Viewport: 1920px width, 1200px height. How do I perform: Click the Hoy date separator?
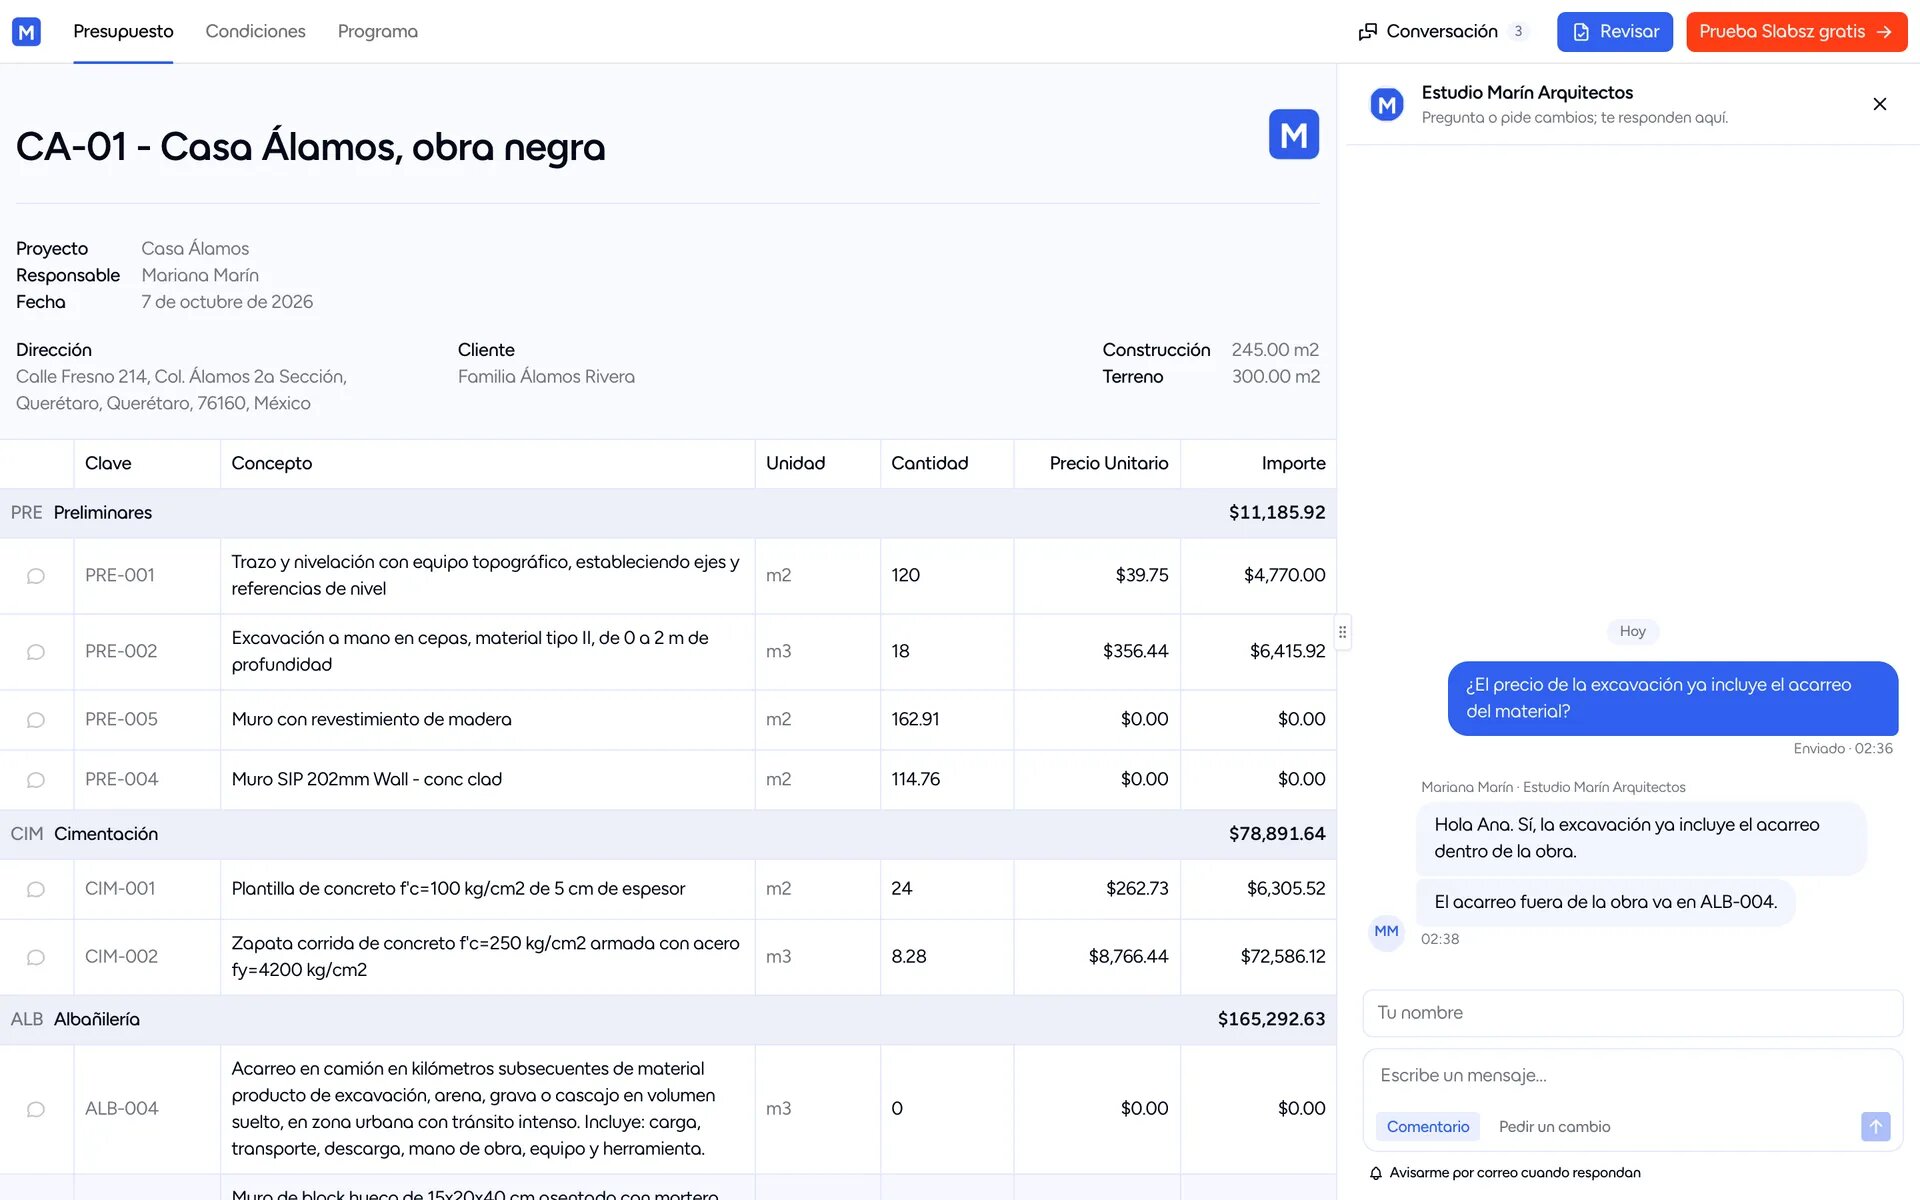[x=1632, y=632]
